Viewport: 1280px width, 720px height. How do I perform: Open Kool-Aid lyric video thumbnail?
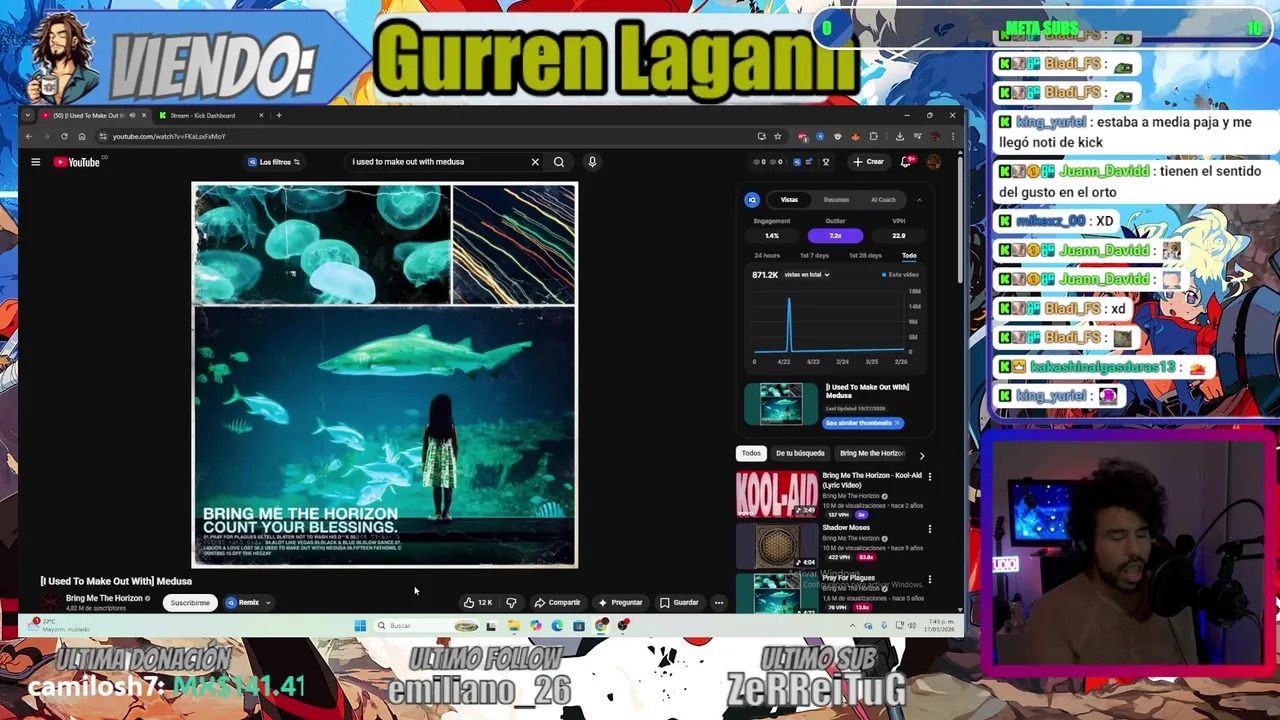point(777,494)
